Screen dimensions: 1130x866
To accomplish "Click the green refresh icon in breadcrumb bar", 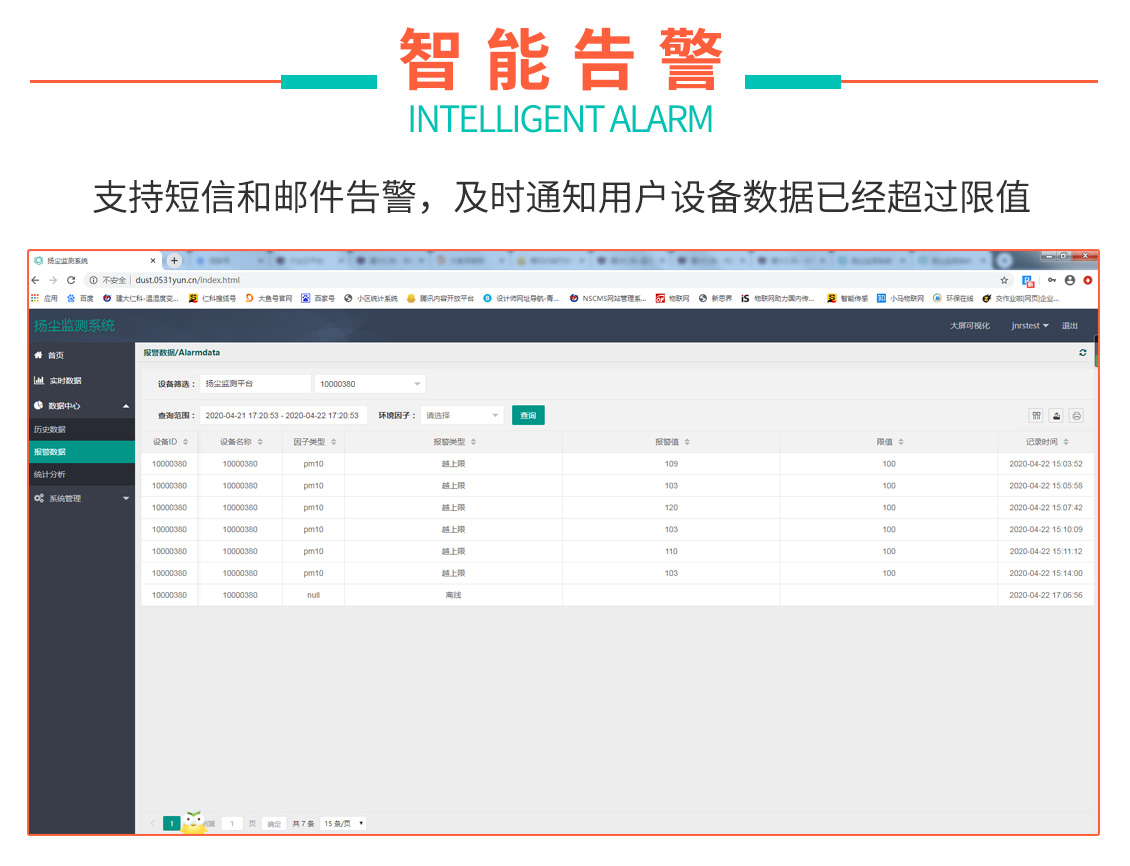I will [1082, 353].
